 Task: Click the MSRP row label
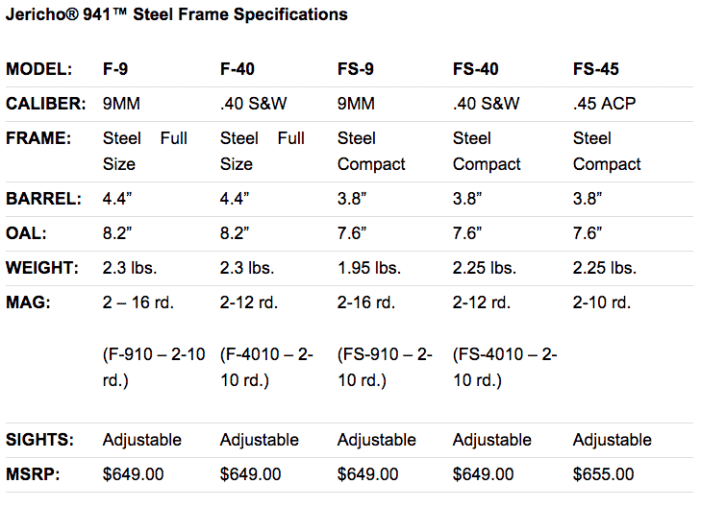(32, 474)
